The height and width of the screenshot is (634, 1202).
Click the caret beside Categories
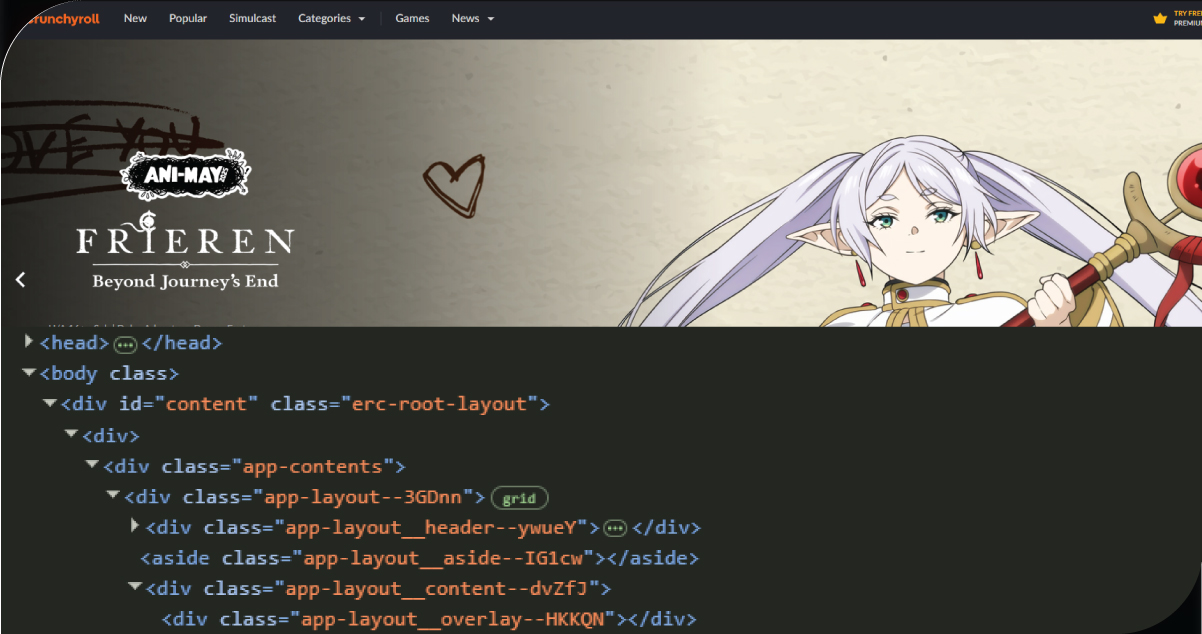coord(361,19)
